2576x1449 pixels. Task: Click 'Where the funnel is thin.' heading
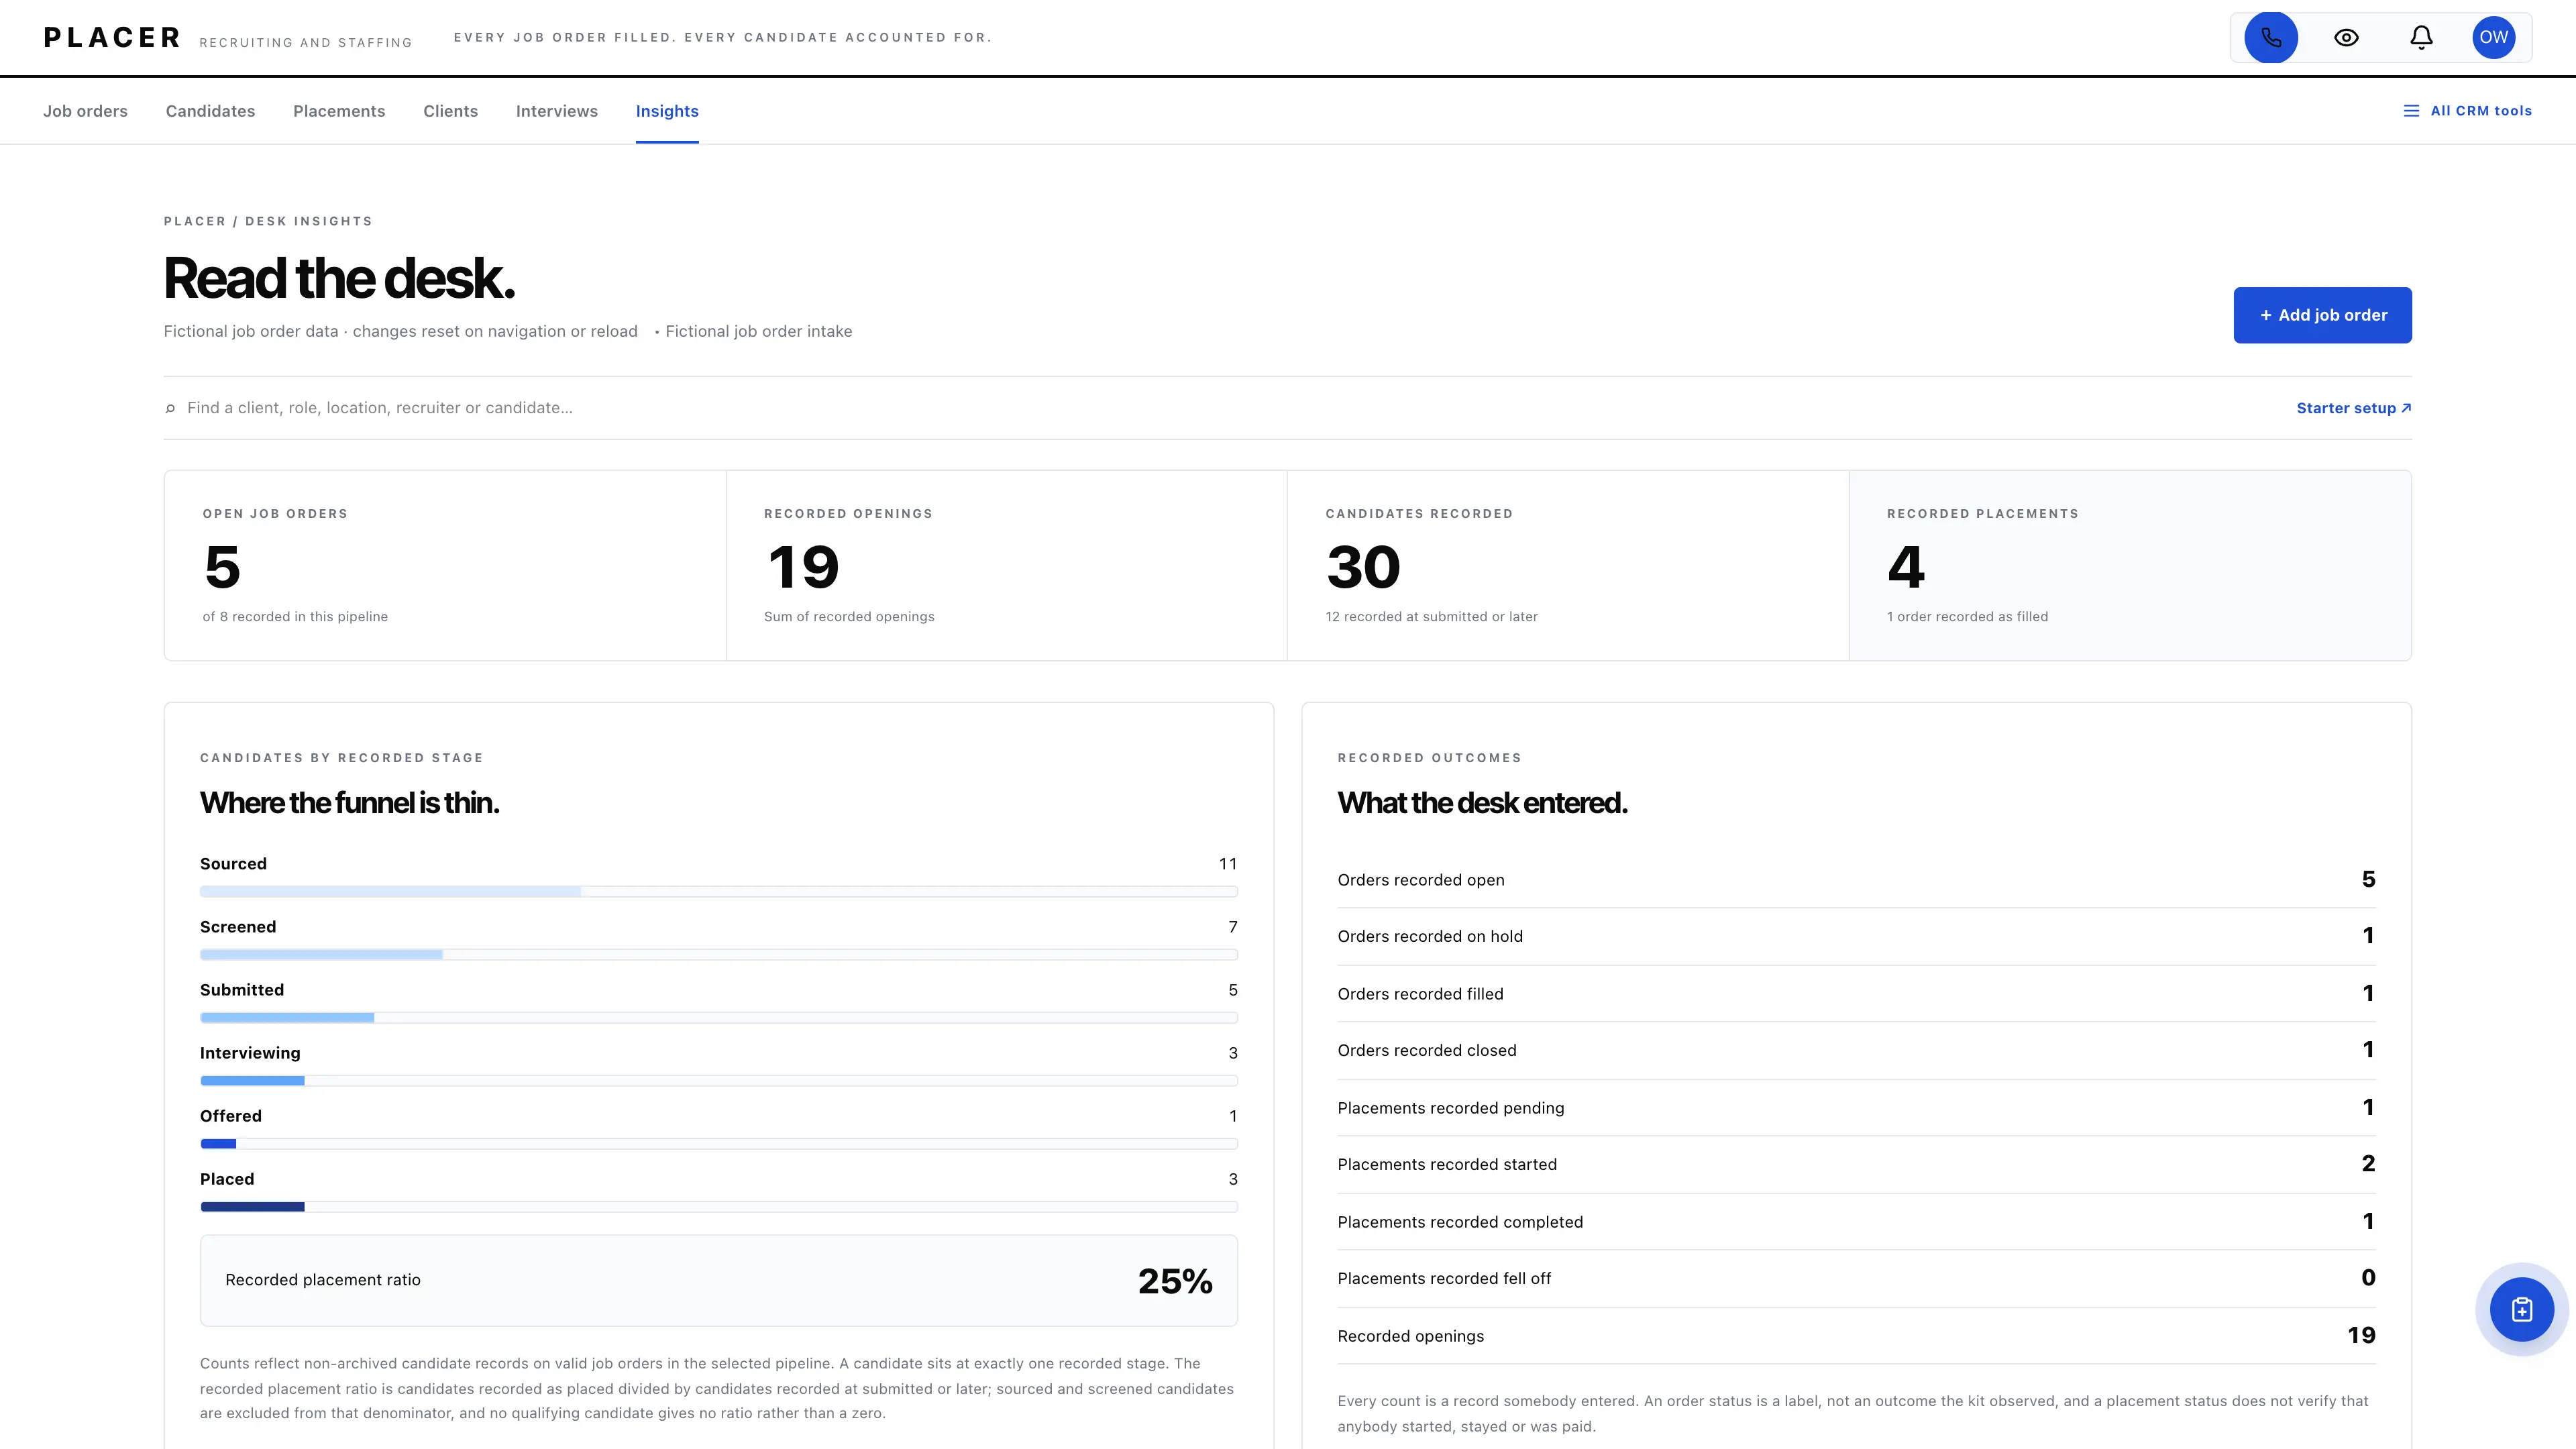click(349, 802)
